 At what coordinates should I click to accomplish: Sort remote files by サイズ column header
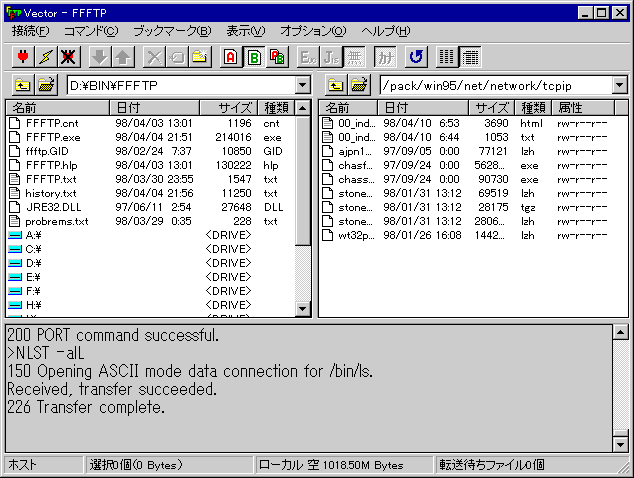click(x=491, y=108)
